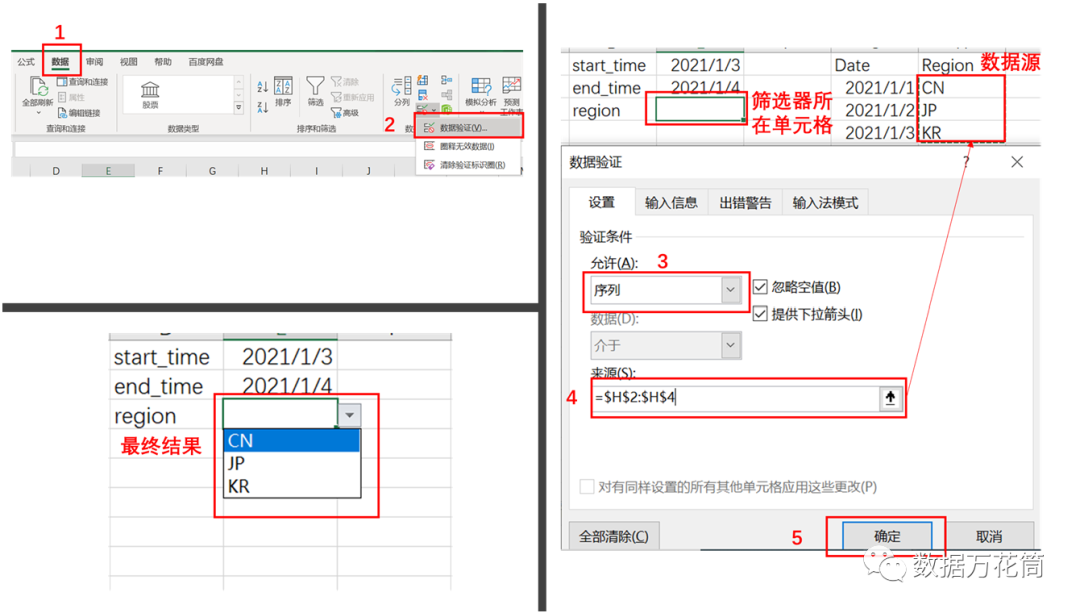Viewport: 1080px width, 613px height.
Task: Open the 视图 ribbon tab
Action: 129,62
